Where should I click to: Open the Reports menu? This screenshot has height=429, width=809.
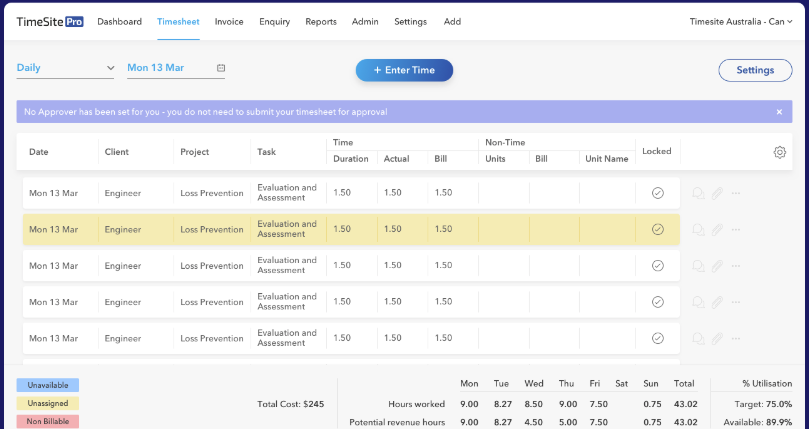click(320, 21)
